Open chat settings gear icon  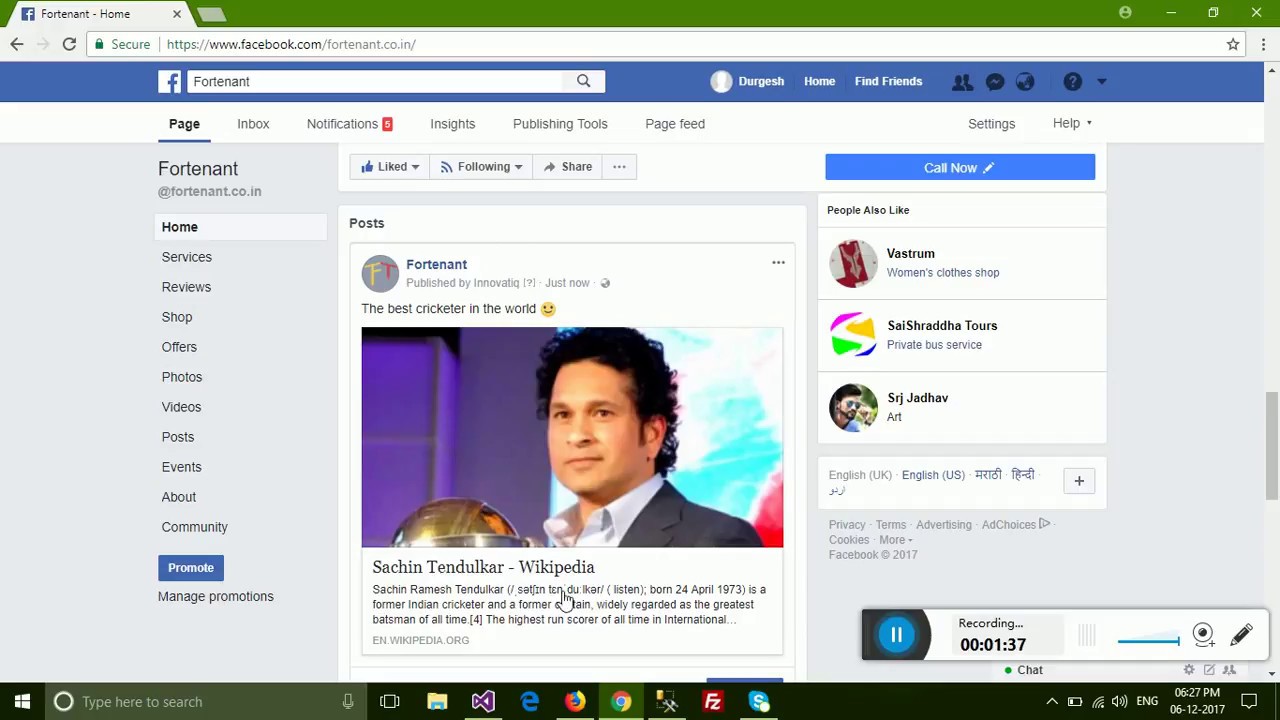coord(1189,670)
